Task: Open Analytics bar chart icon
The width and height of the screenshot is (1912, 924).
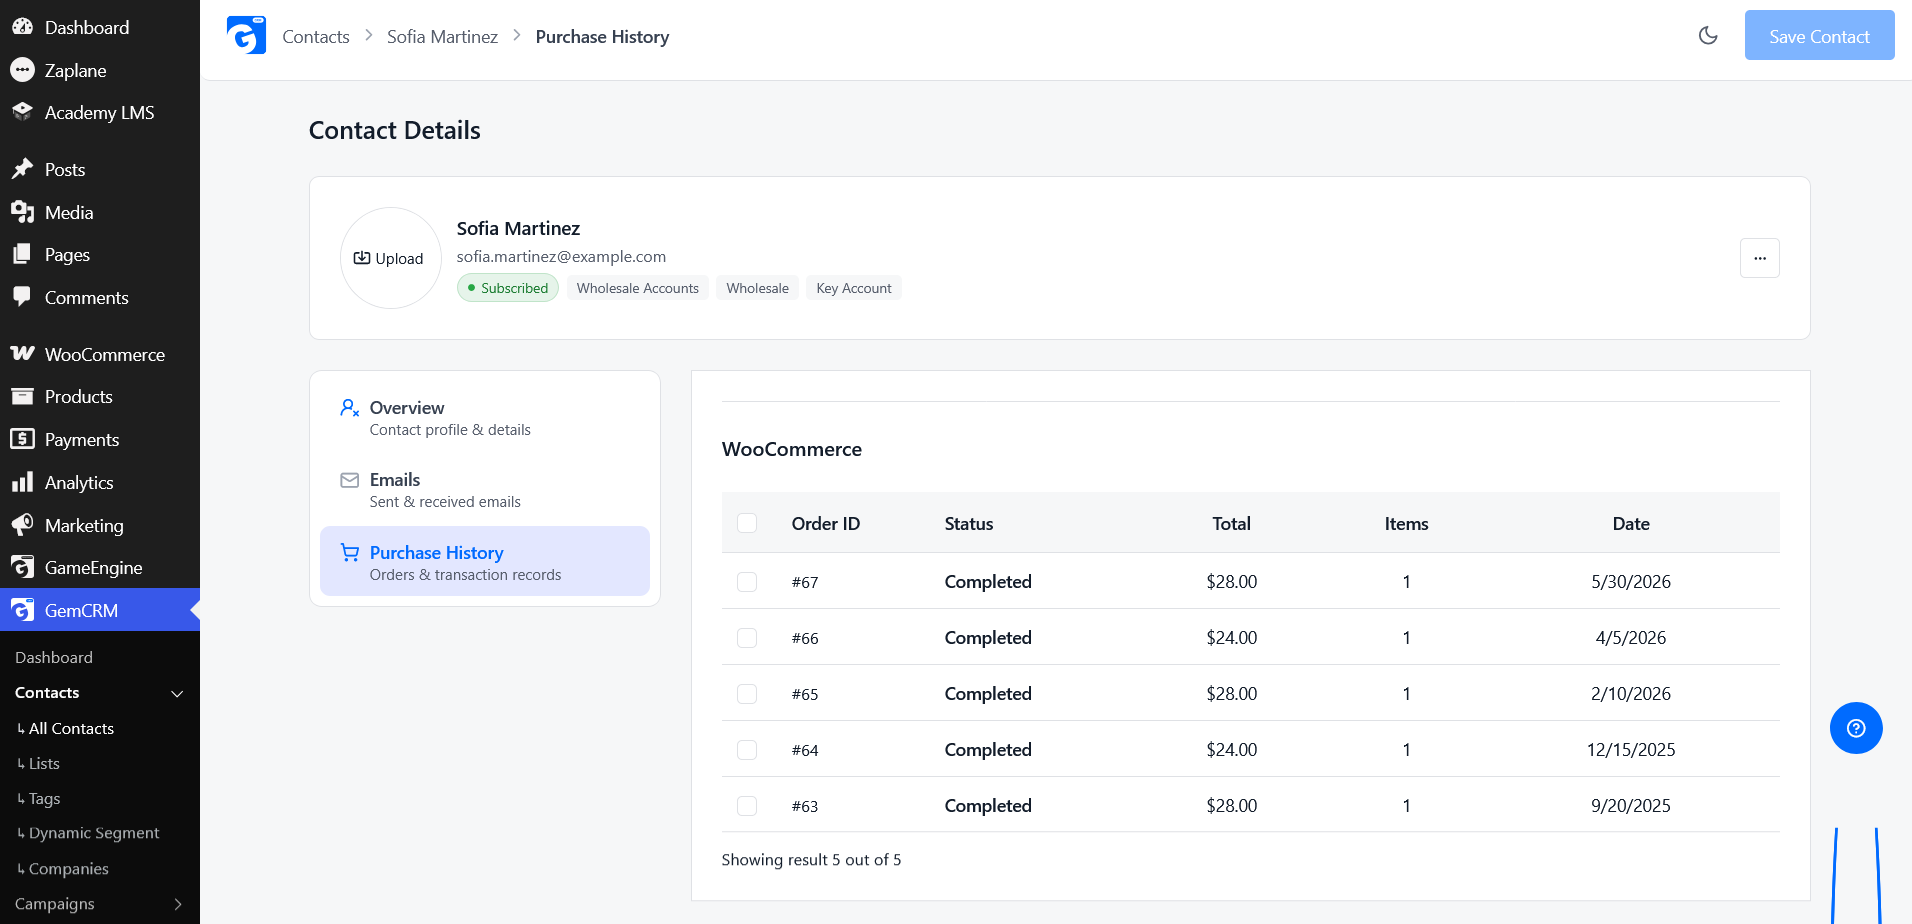Action: point(22,482)
